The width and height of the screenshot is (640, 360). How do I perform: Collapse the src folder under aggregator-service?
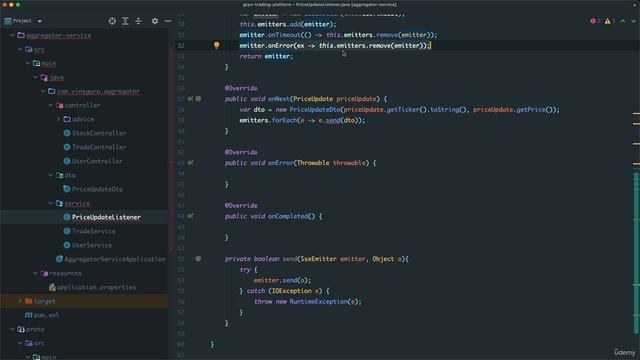point(20,49)
